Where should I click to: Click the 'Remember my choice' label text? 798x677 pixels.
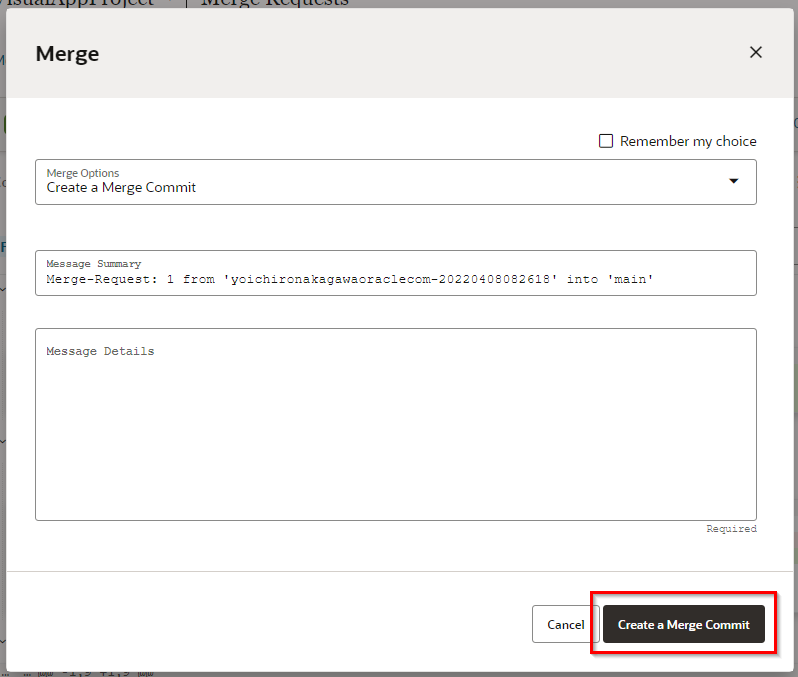688,141
